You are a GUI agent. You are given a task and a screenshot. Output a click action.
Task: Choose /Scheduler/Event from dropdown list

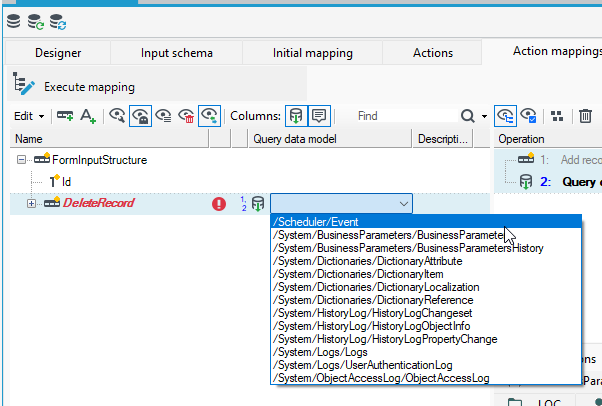pyautogui.click(x=426, y=222)
